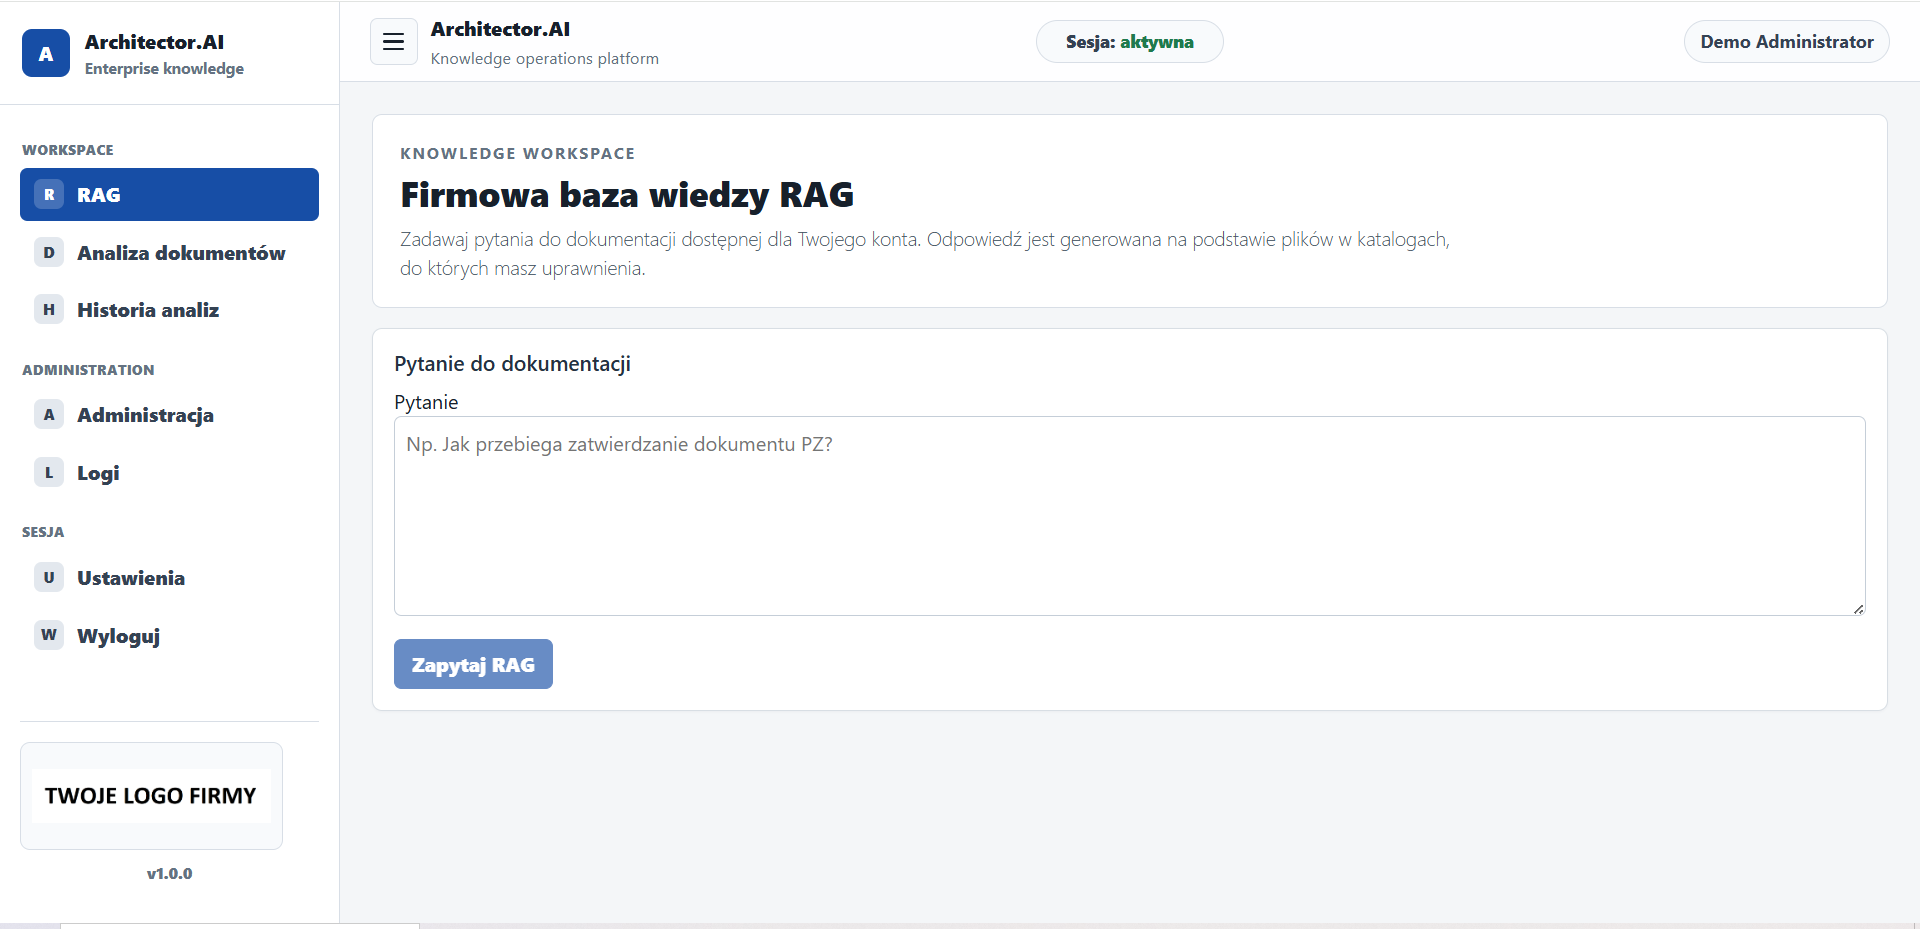Click the D icon beside Analiza dokumentów
This screenshot has height=929, width=1920.
click(49, 252)
